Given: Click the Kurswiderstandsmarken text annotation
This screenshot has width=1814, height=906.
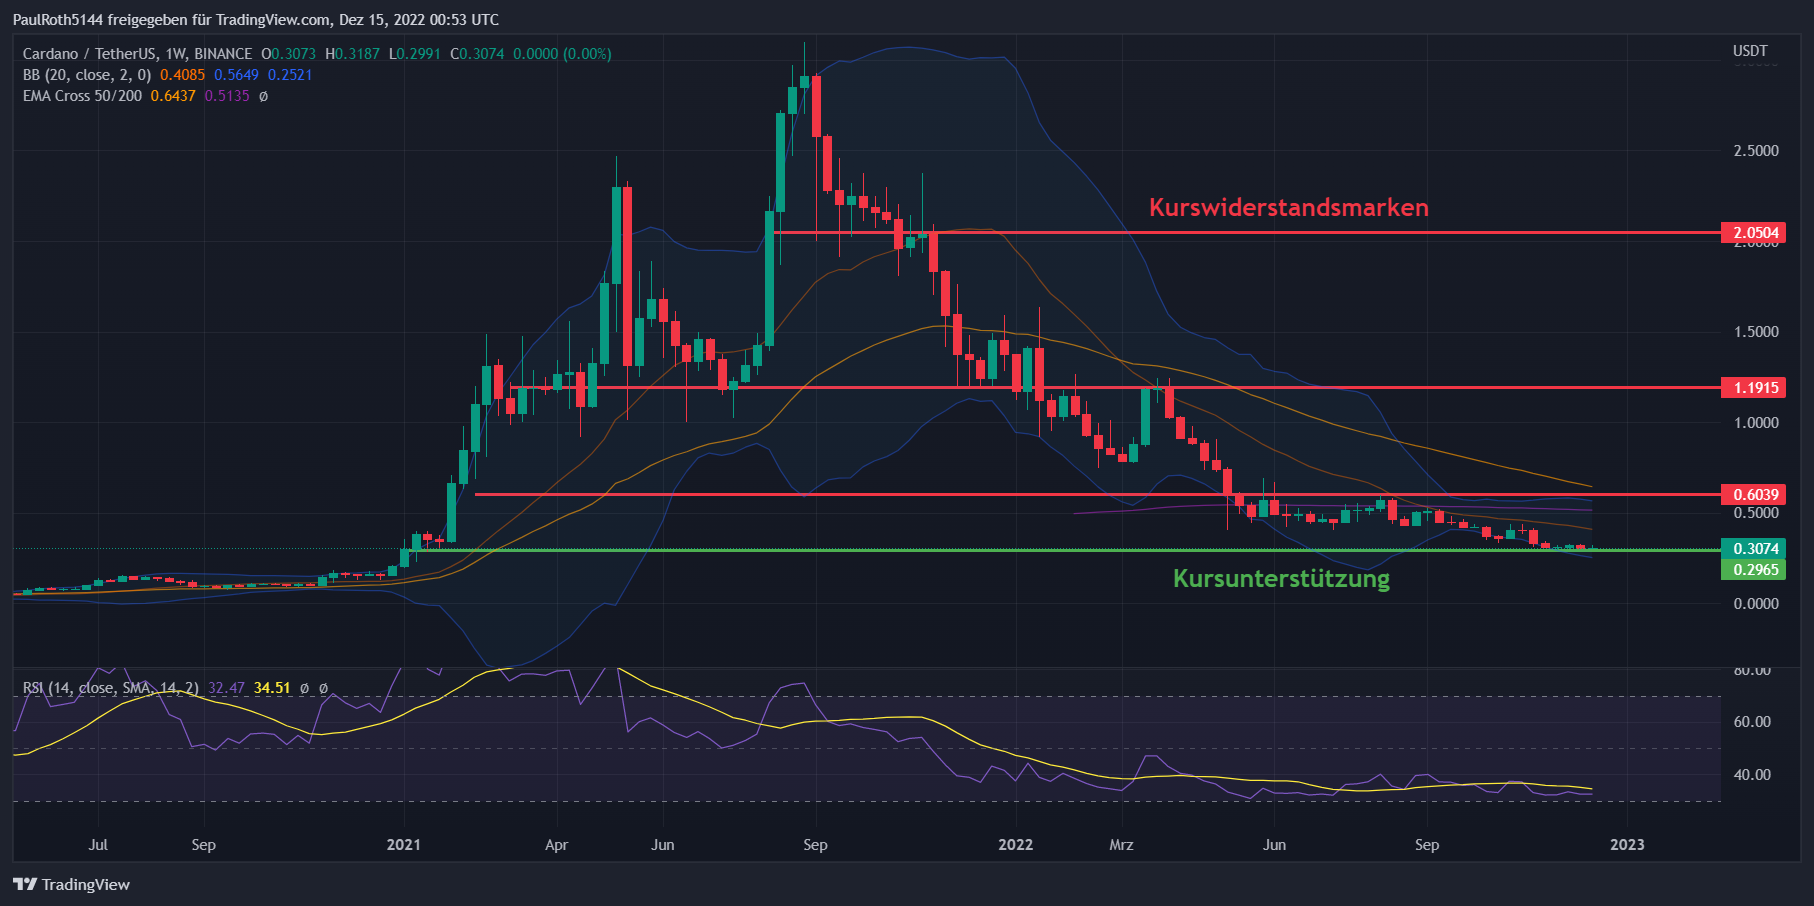Looking at the screenshot, I should (1288, 207).
